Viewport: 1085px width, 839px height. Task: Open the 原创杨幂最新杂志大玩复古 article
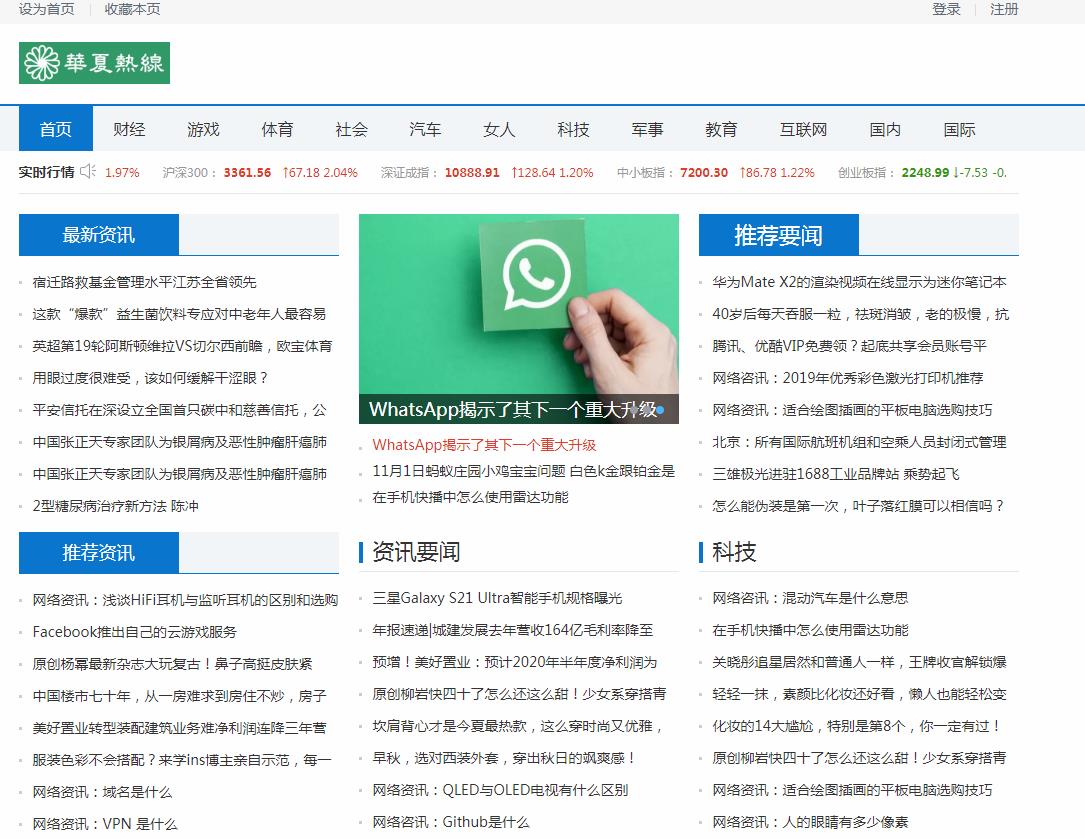click(172, 664)
